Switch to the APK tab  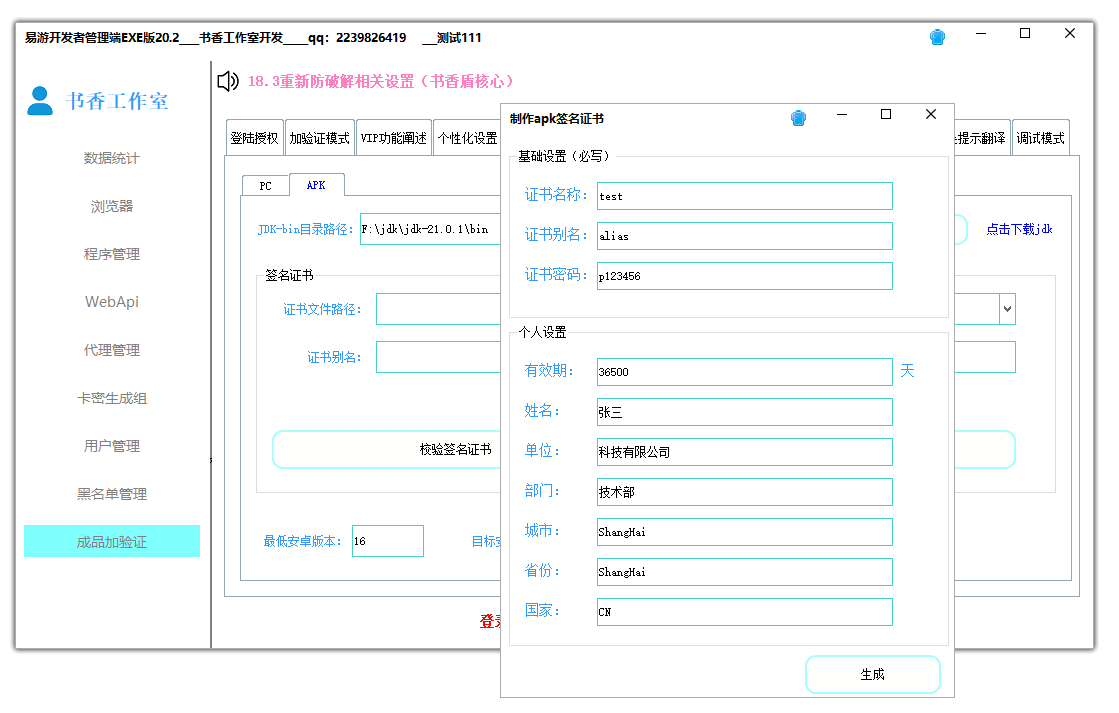[318, 185]
